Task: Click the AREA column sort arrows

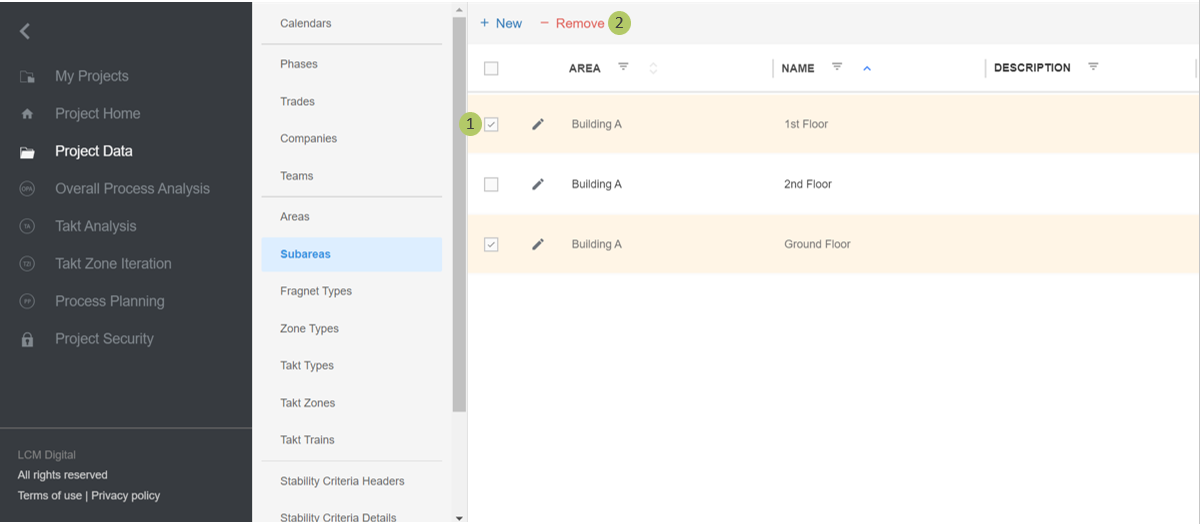Action: click(653, 68)
